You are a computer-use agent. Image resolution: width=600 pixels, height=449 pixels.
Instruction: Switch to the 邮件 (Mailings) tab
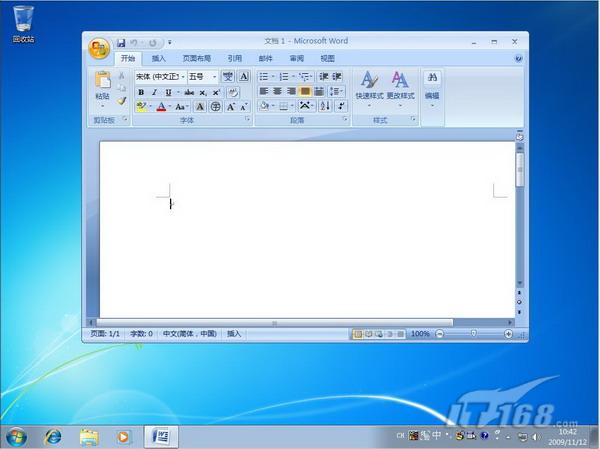coord(266,59)
